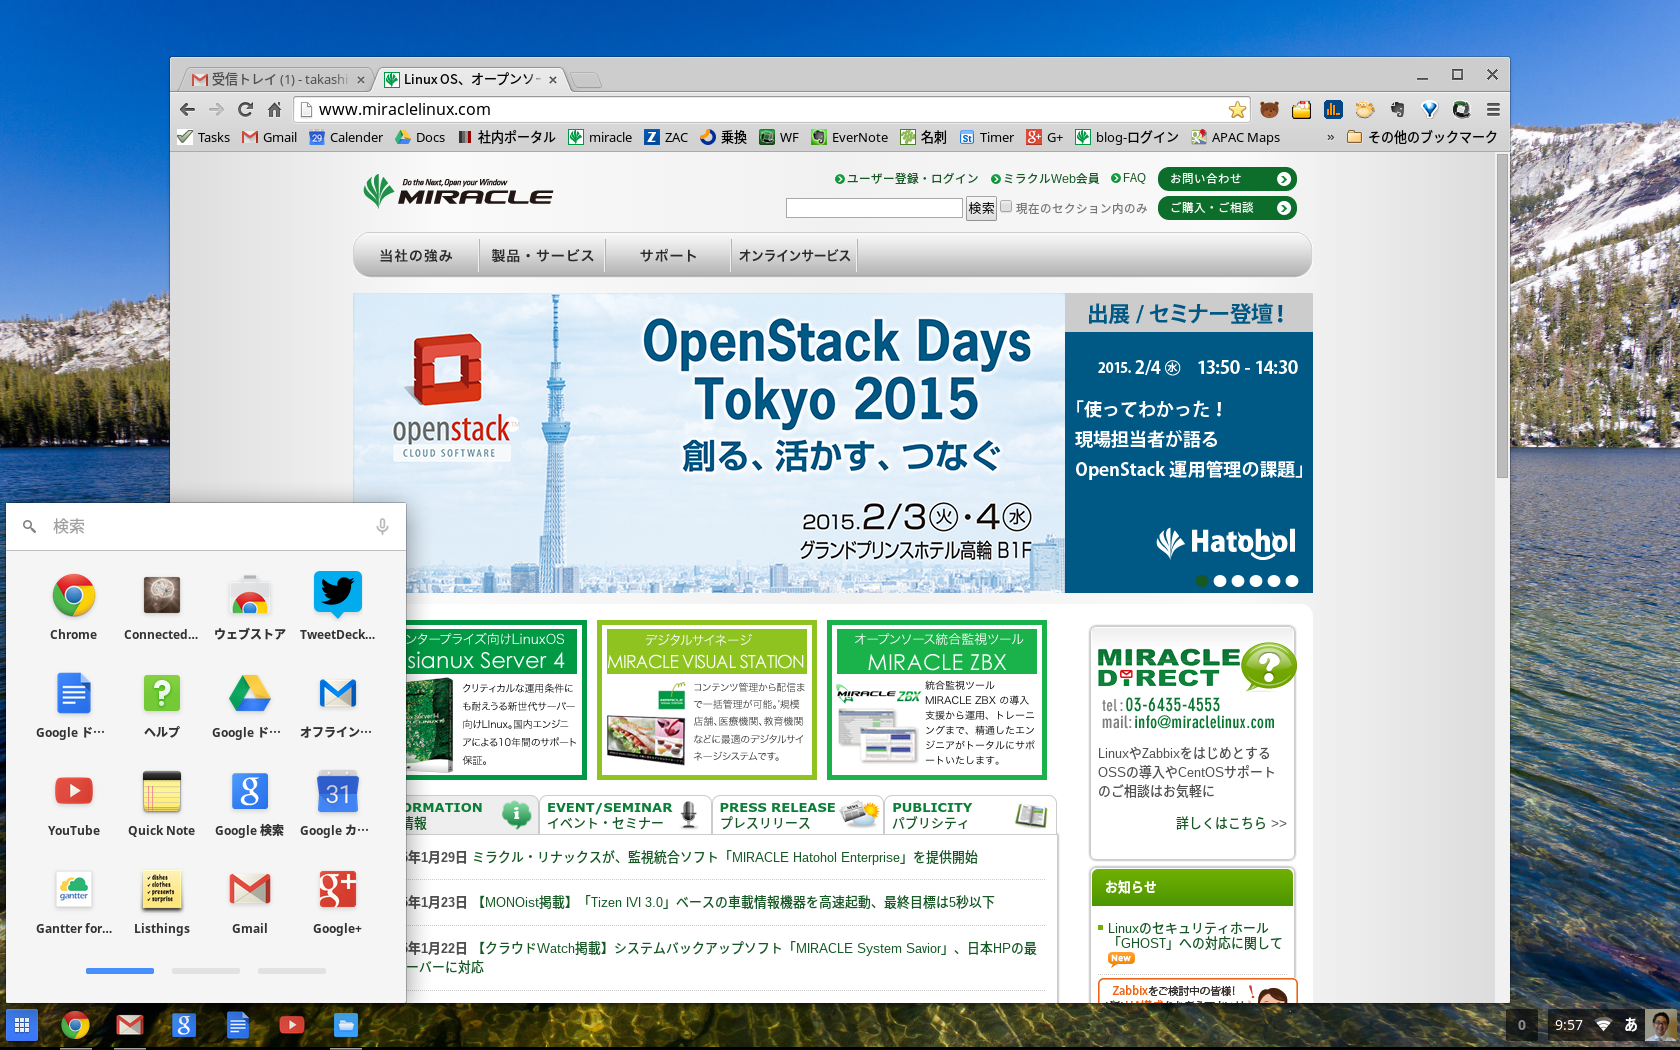Select the last banner carousel dot
This screenshot has height=1050, width=1680.
coord(1291,581)
